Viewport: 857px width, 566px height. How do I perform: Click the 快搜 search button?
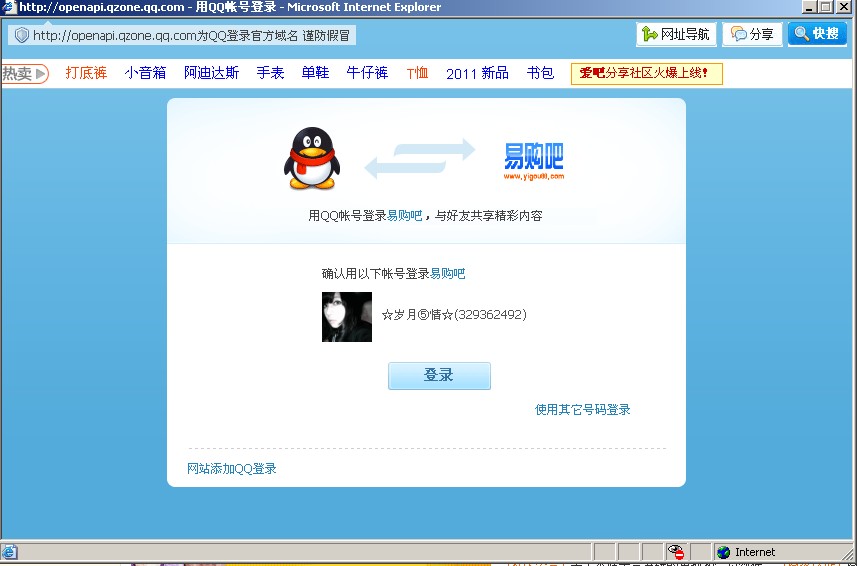(x=818, y=34)
